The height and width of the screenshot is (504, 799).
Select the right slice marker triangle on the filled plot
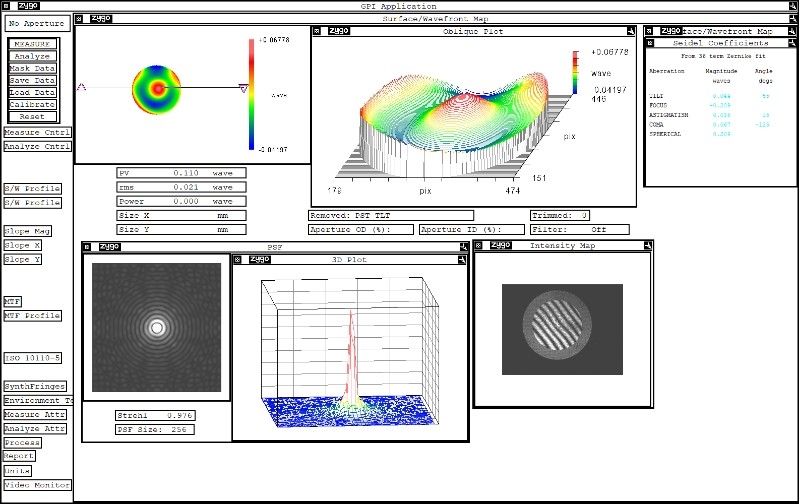click(x=243, y=88)
